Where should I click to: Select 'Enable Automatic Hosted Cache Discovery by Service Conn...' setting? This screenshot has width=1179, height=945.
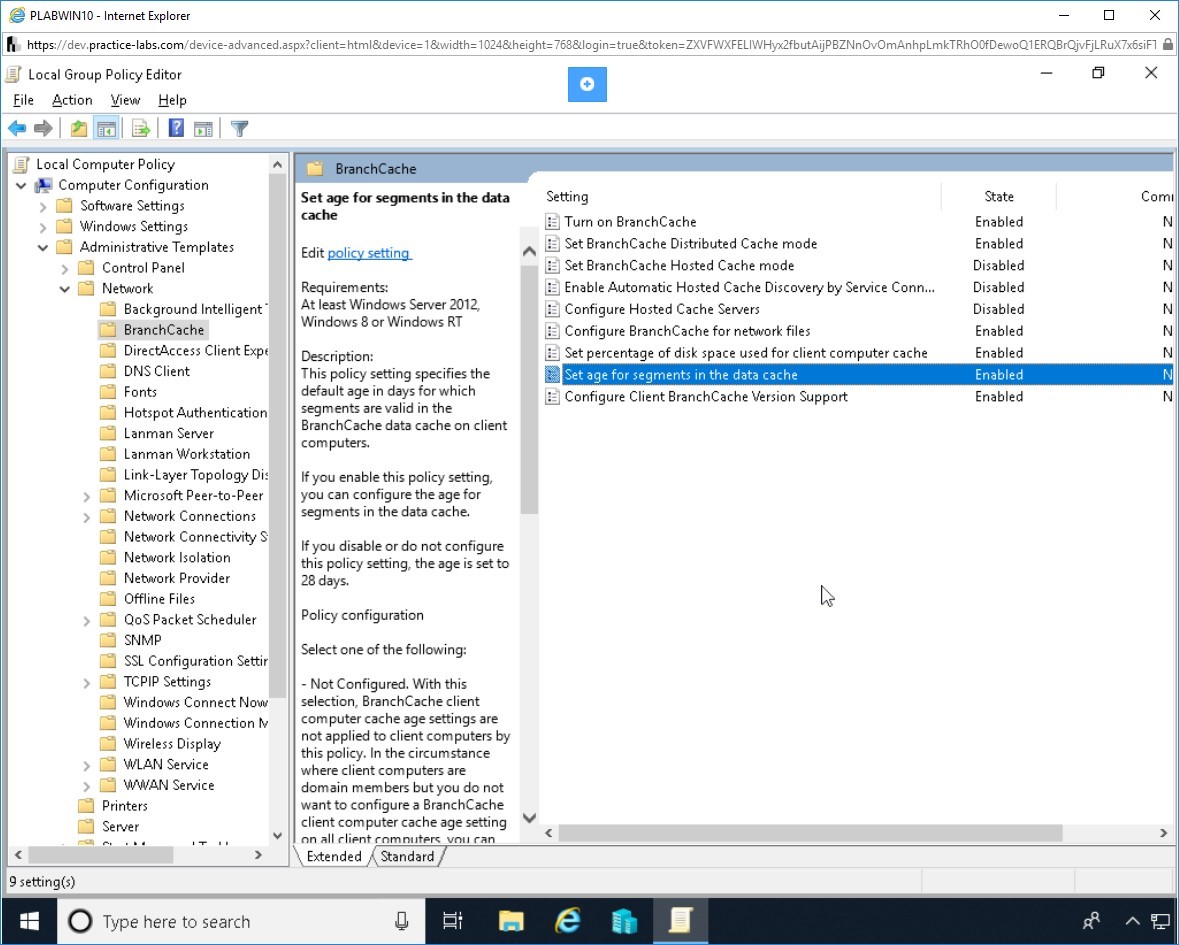750,287
